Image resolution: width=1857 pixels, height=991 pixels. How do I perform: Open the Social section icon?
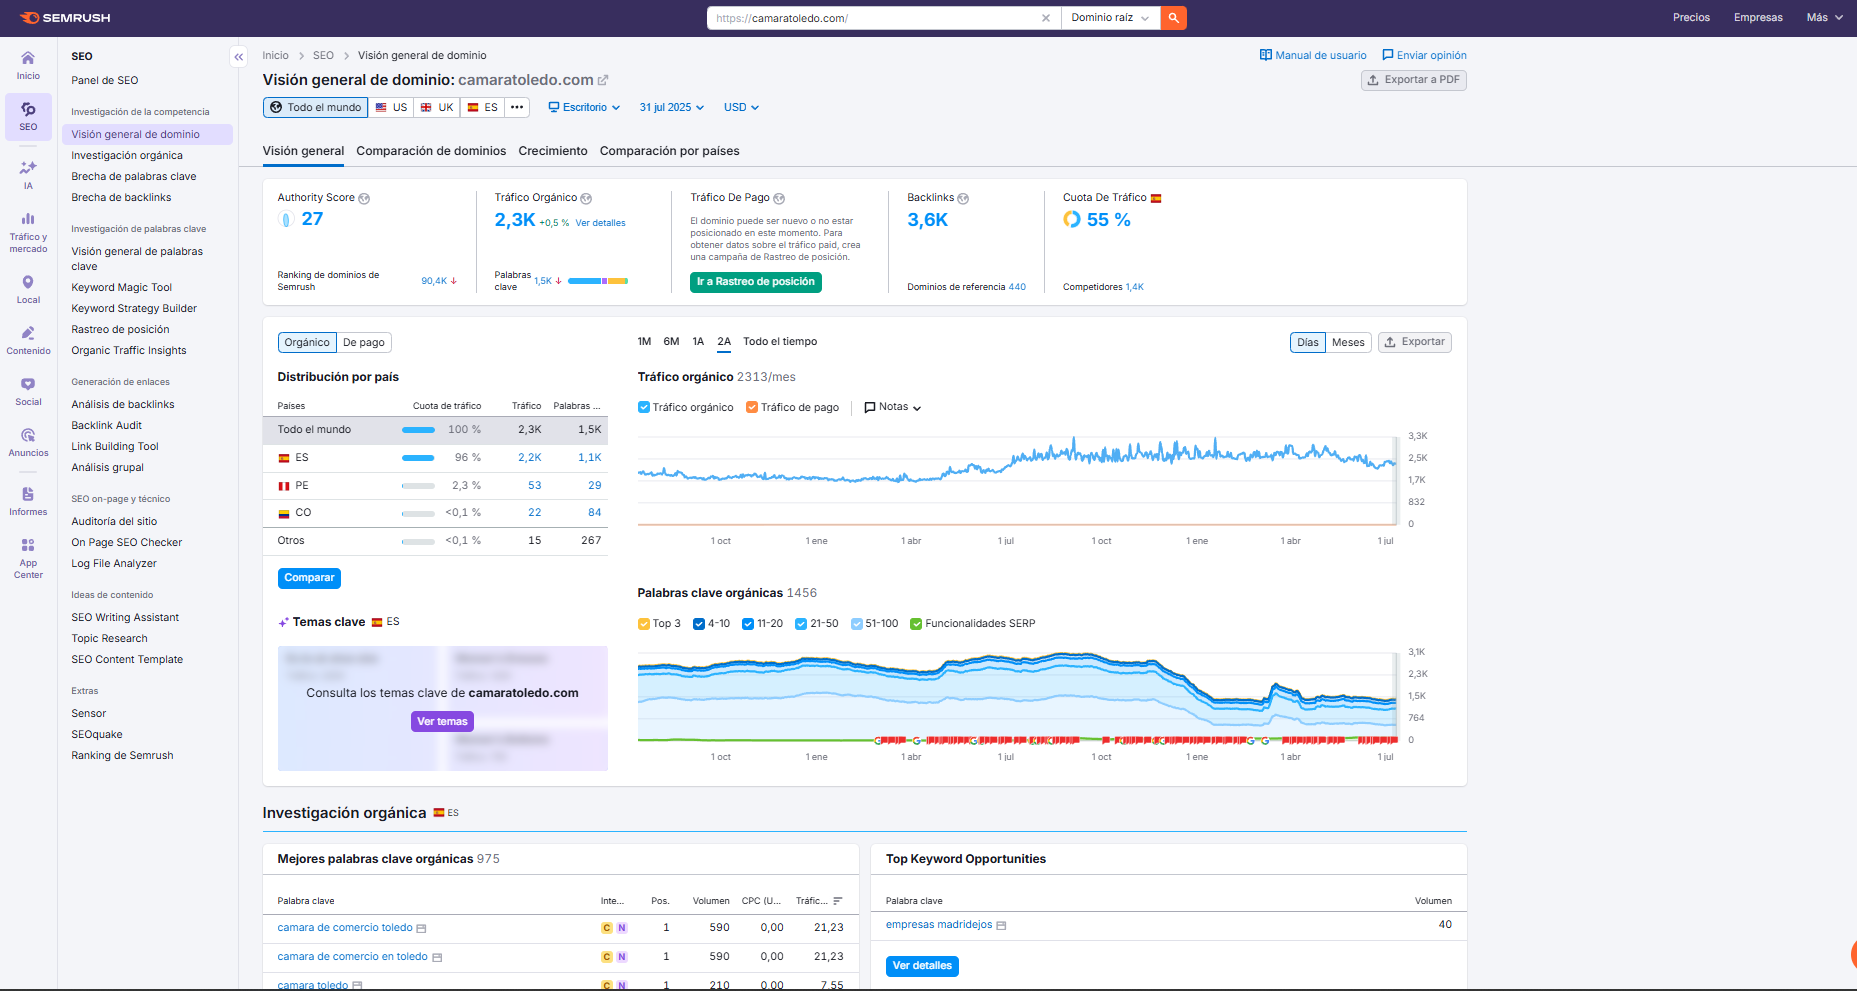[x=28, y=391]
